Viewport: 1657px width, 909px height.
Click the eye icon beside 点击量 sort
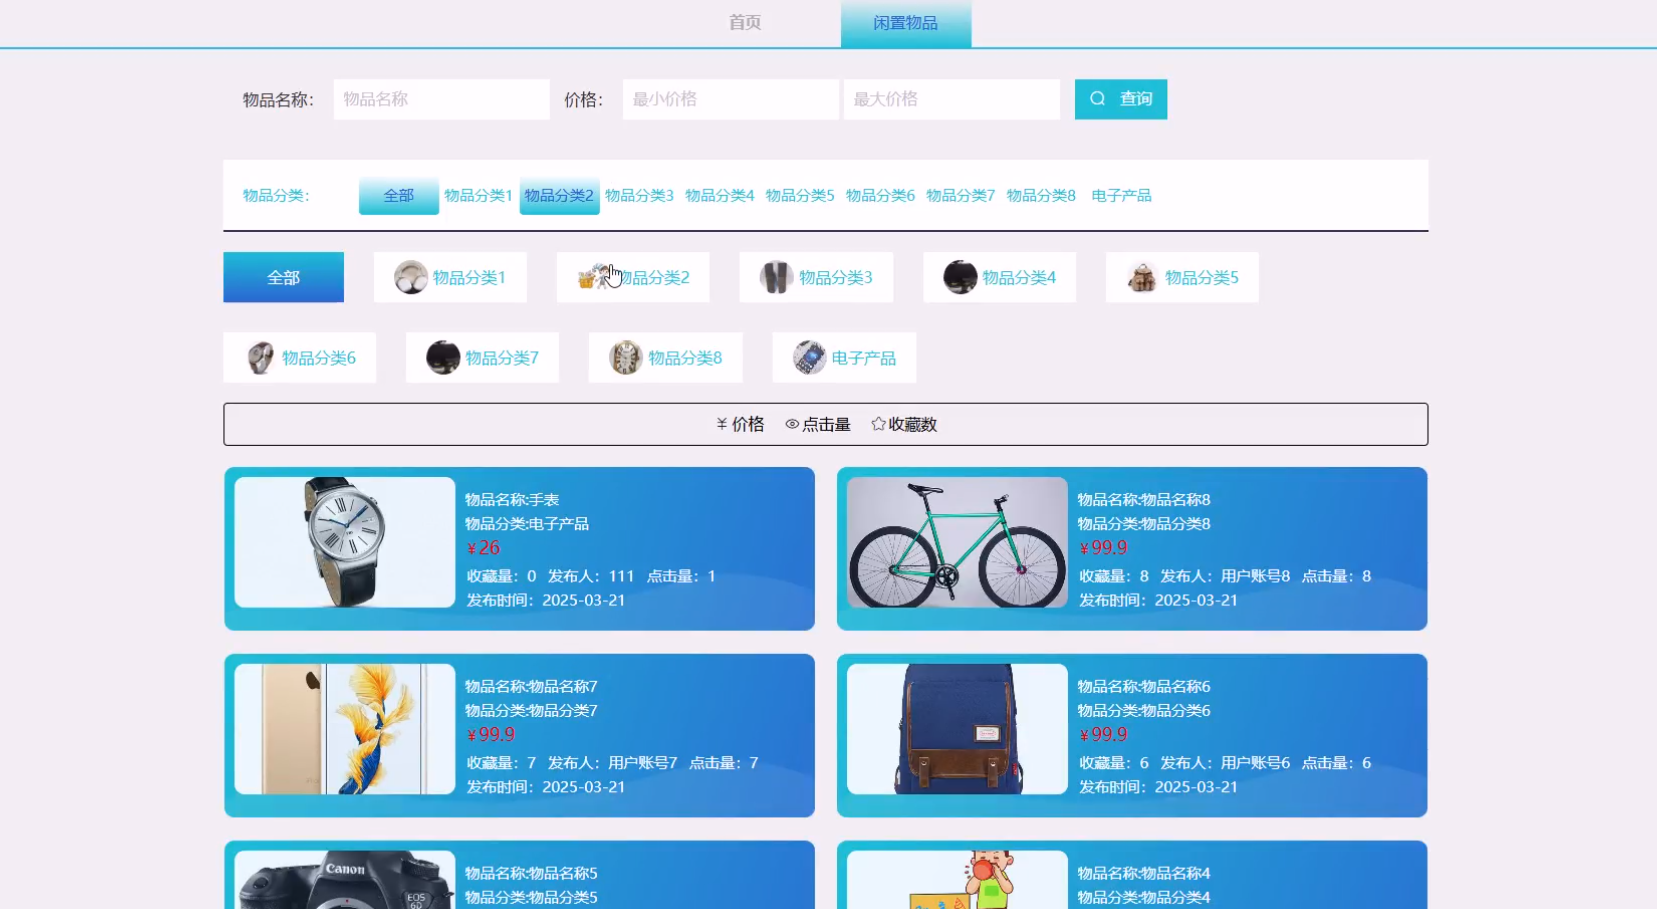click(x=792, y=424)
